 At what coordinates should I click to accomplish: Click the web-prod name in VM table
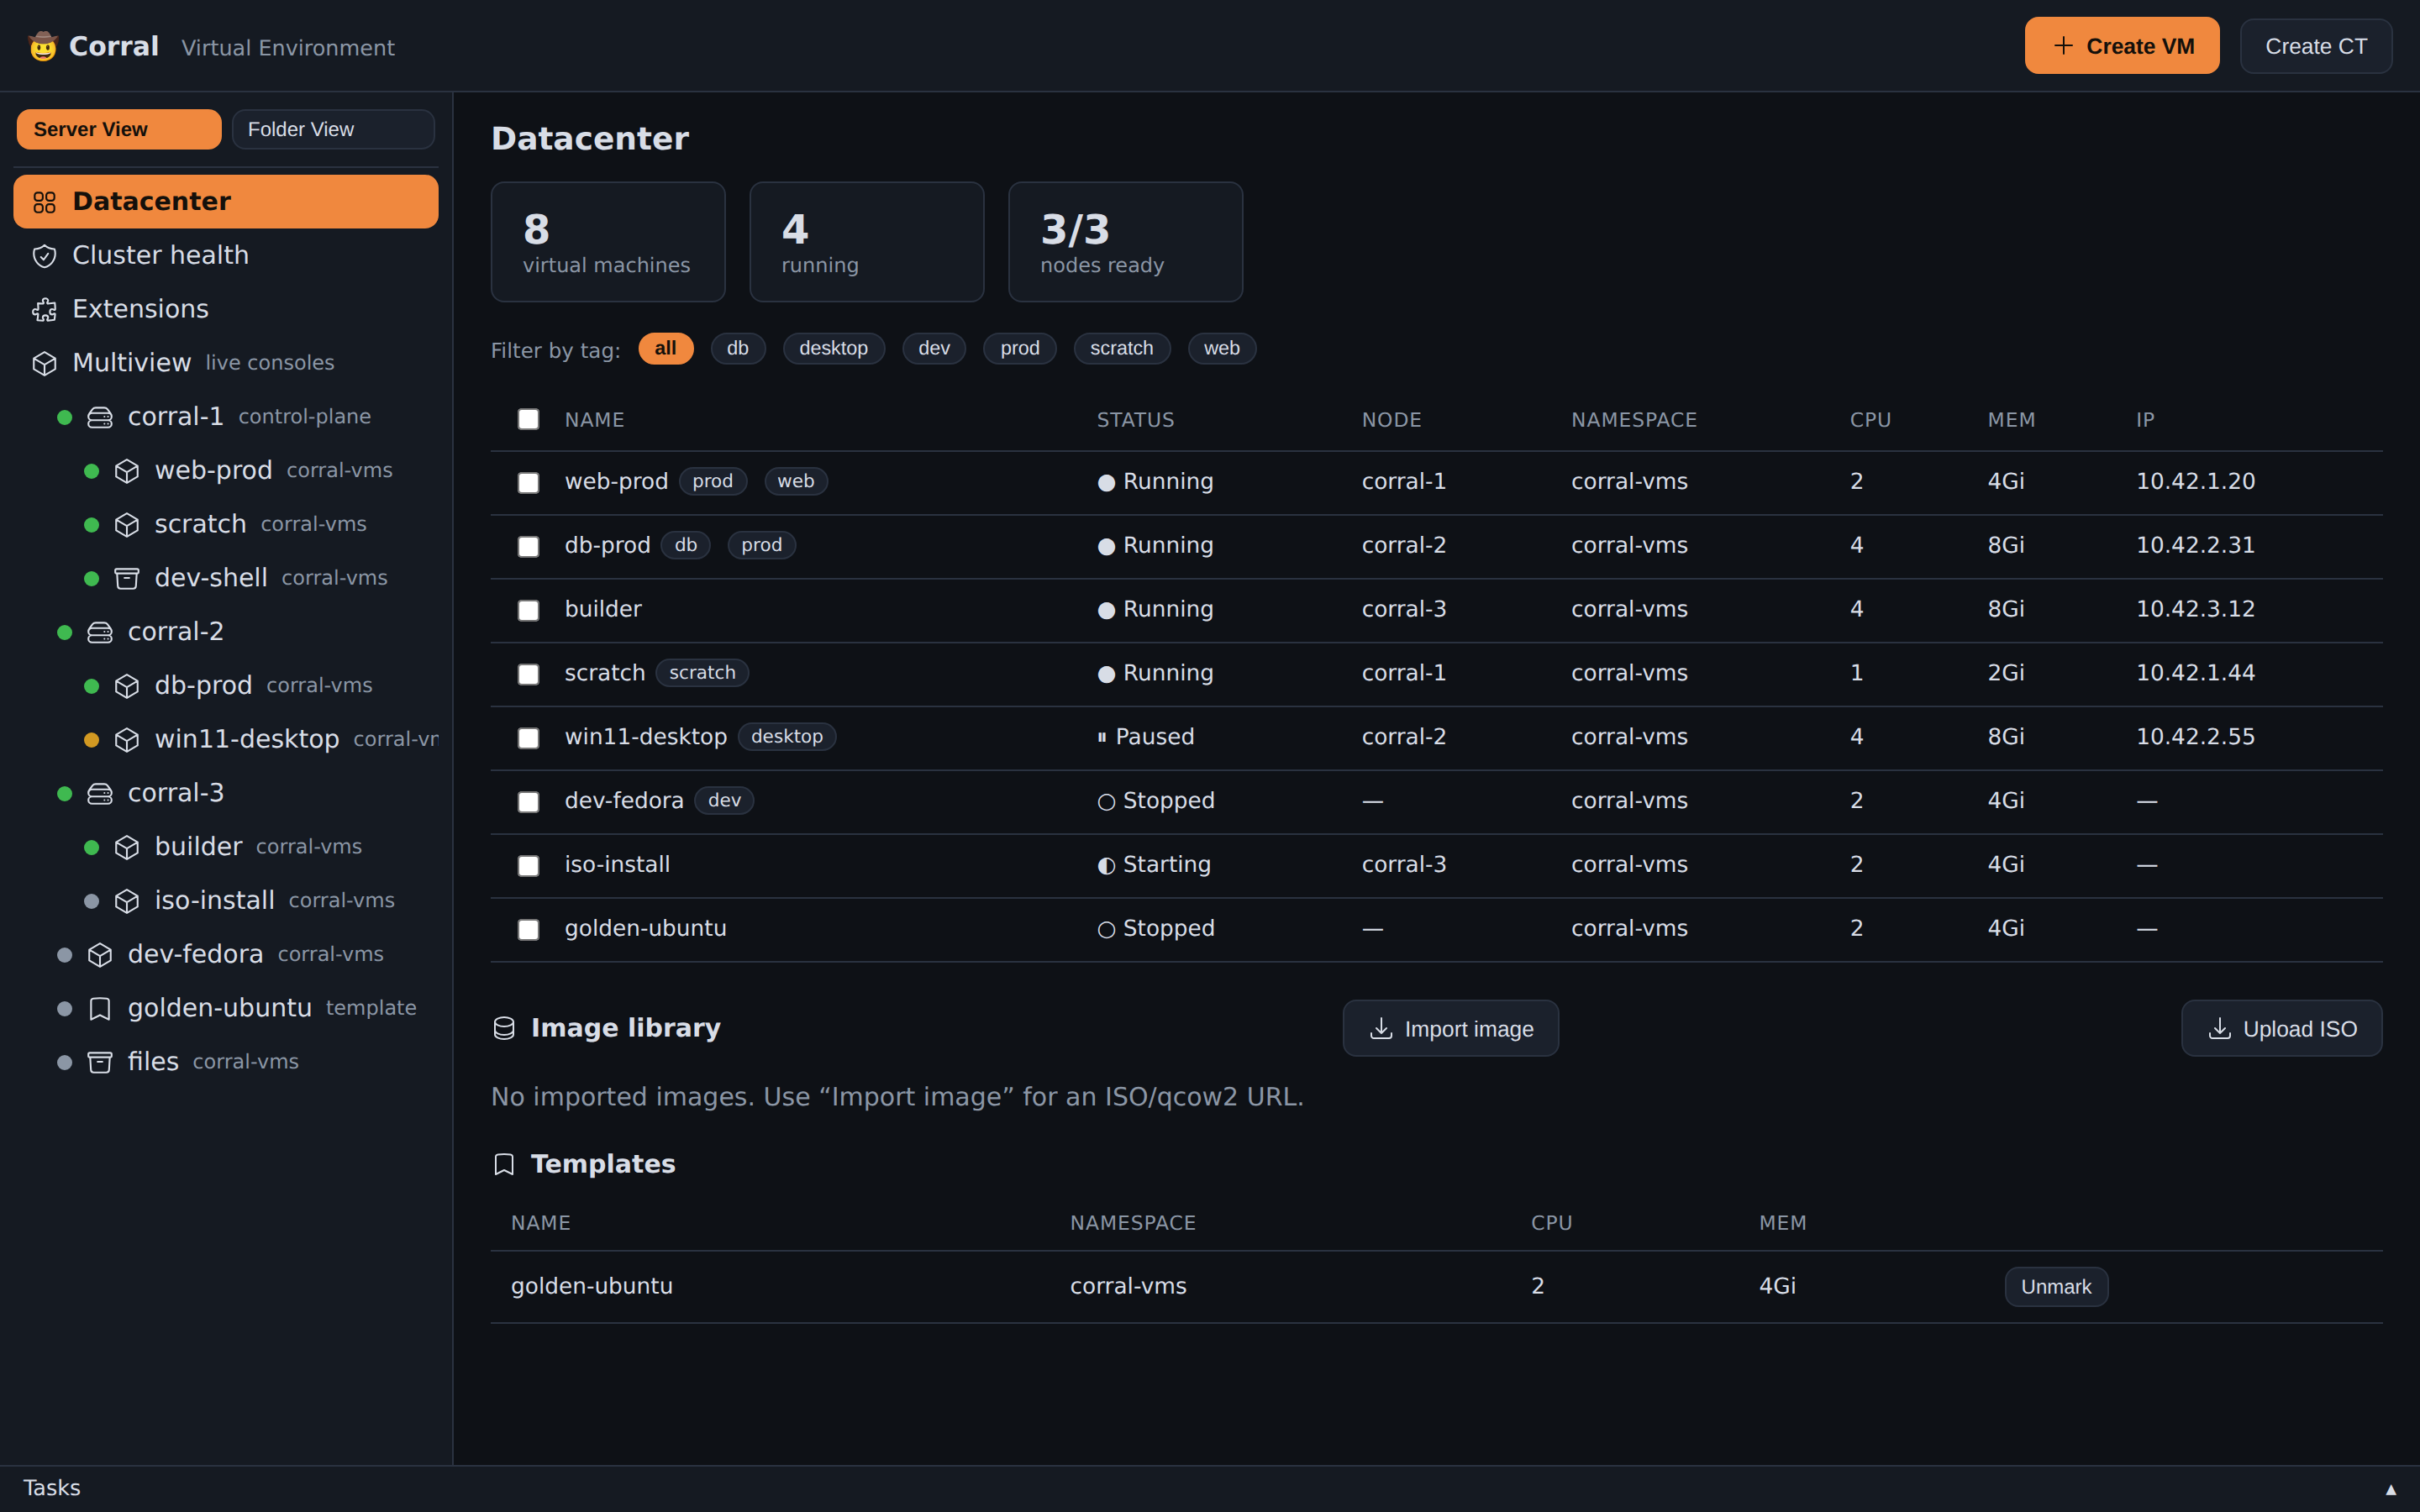(616, 482)
